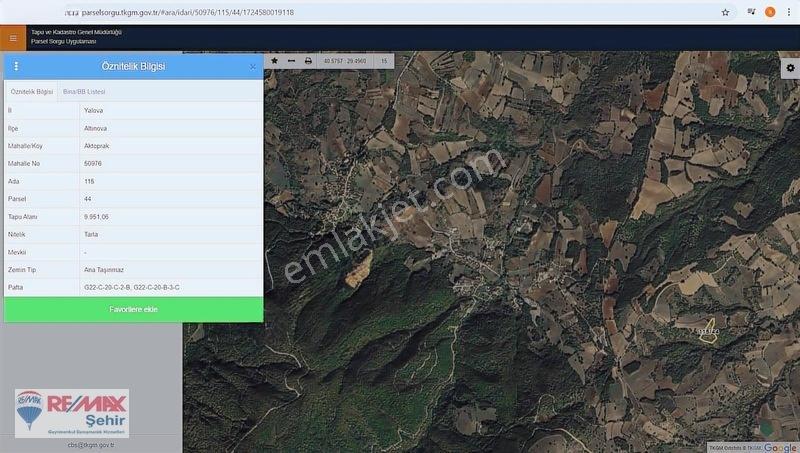The width and height of the screenshot is (800, 453).
Task: Select Zemin Tip value Ana Taşınmaz
Action: point(104,270)
